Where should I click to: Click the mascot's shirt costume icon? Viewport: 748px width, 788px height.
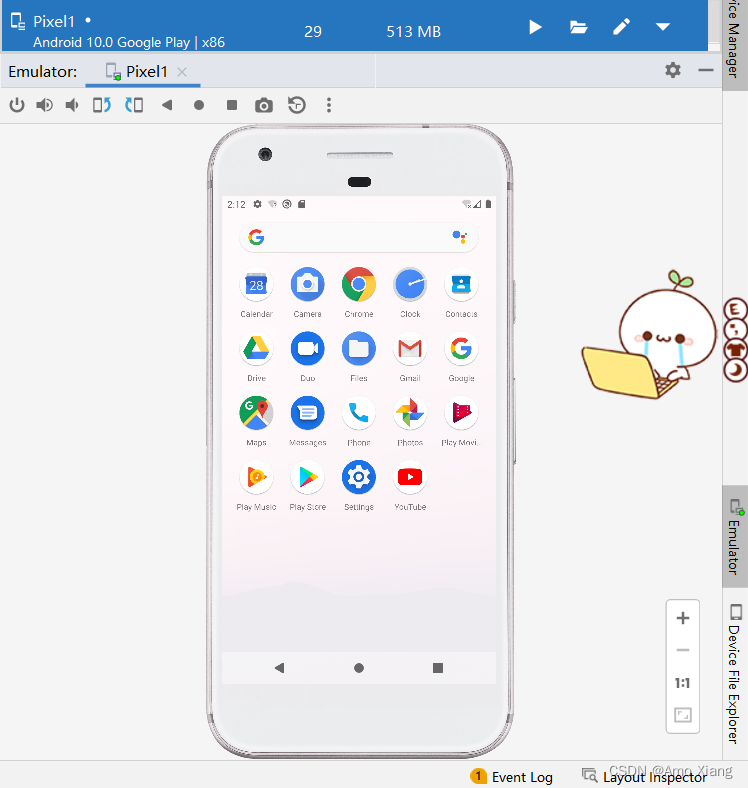pos(735,350)
